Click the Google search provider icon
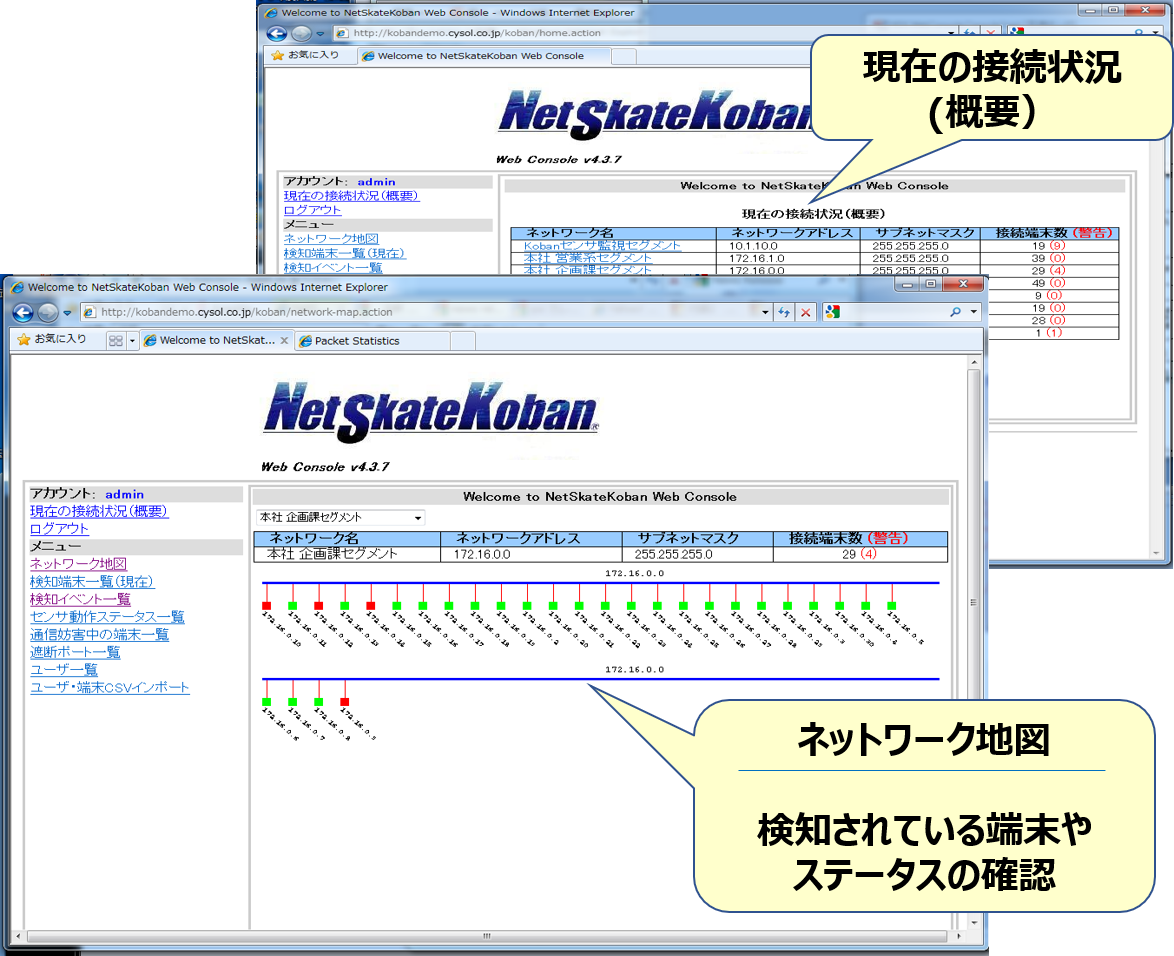Viewport: 1174px width, 956px height. (x=833, y=312)
